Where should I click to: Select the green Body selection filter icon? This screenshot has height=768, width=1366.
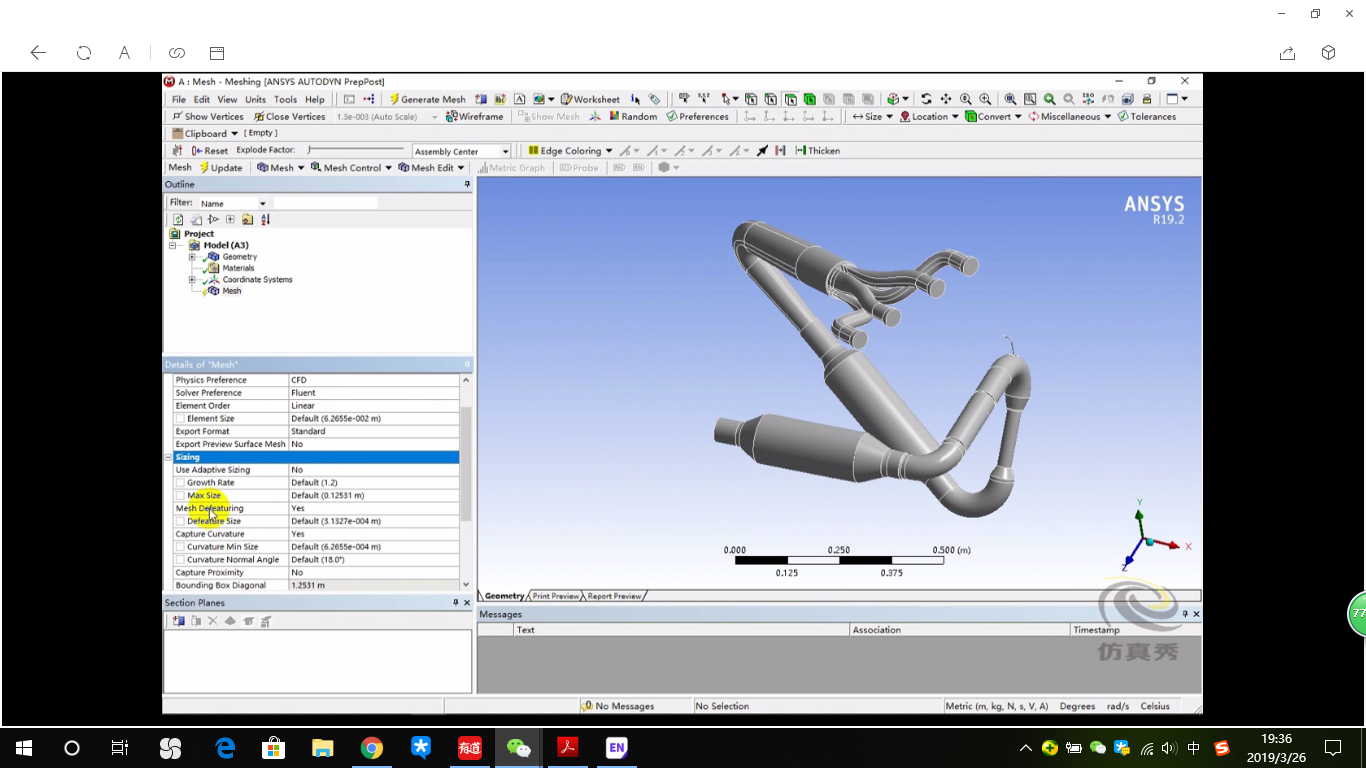coord(809,99)
